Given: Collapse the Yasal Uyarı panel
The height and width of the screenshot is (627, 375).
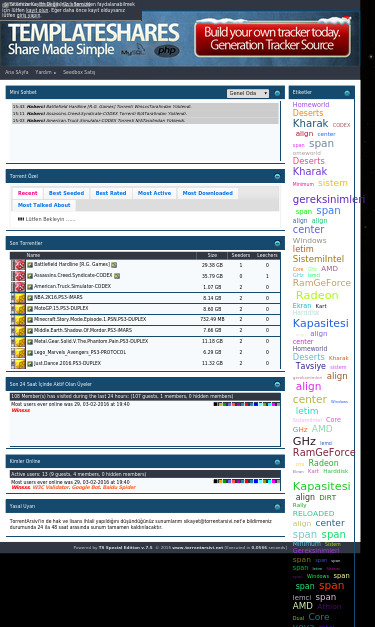Looking at the screenshot, I should pyautogui.click(x=277, y=507).
